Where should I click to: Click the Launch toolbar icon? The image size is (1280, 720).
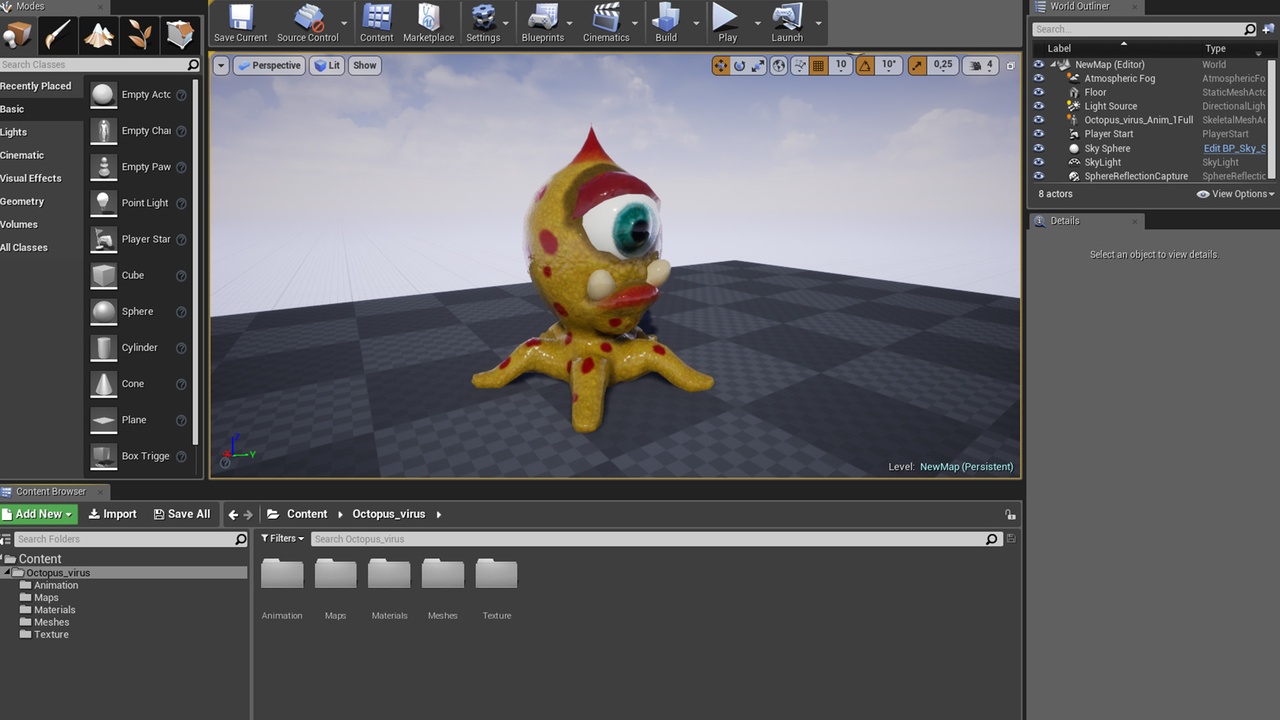pos(787,24)
